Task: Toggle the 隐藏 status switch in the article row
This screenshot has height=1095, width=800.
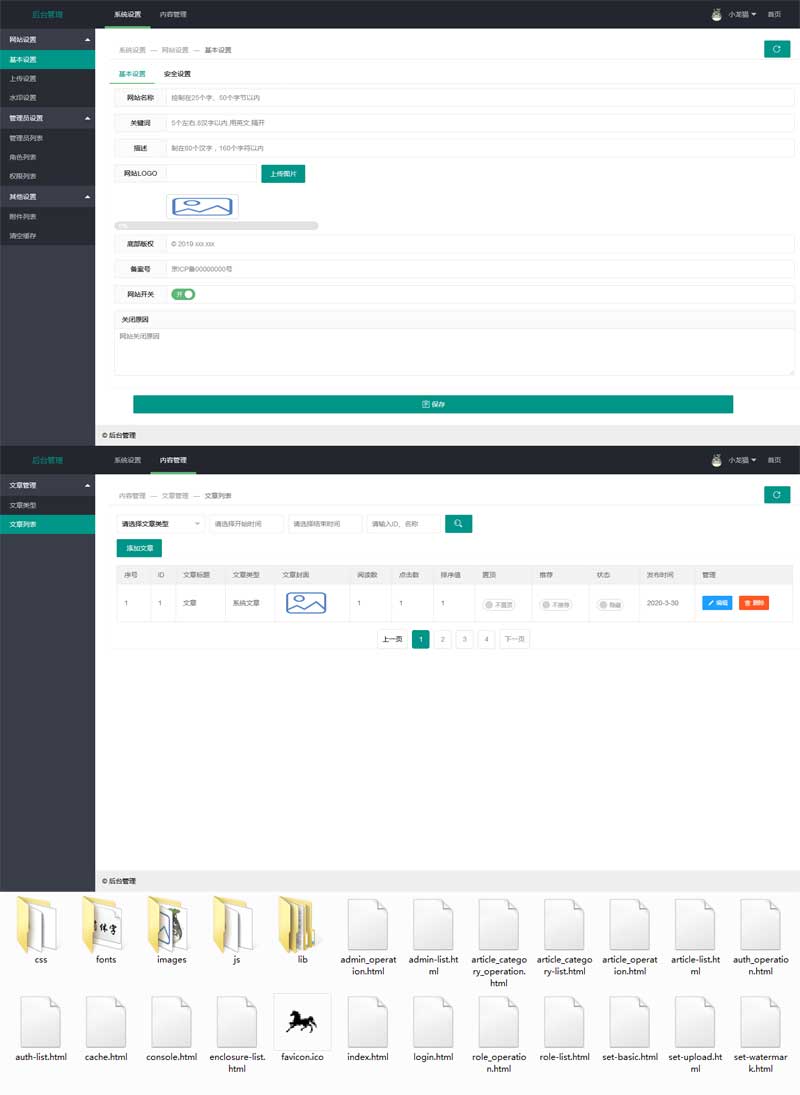Action: pyautogui.click(x=610, y=604)
